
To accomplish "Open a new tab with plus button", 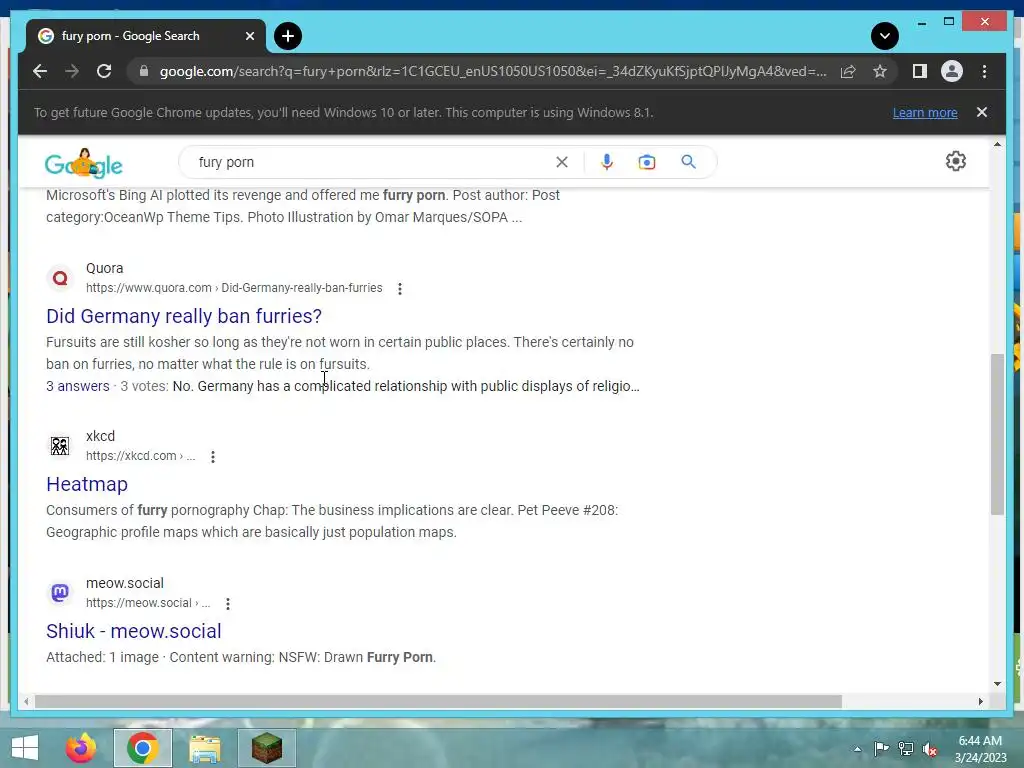I will click(287, 36).
